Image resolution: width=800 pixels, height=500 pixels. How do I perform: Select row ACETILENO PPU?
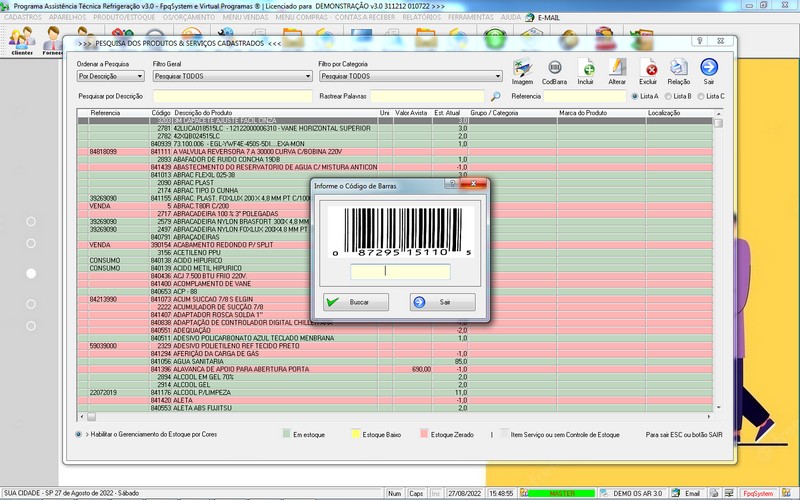click(x=395, y=253)
